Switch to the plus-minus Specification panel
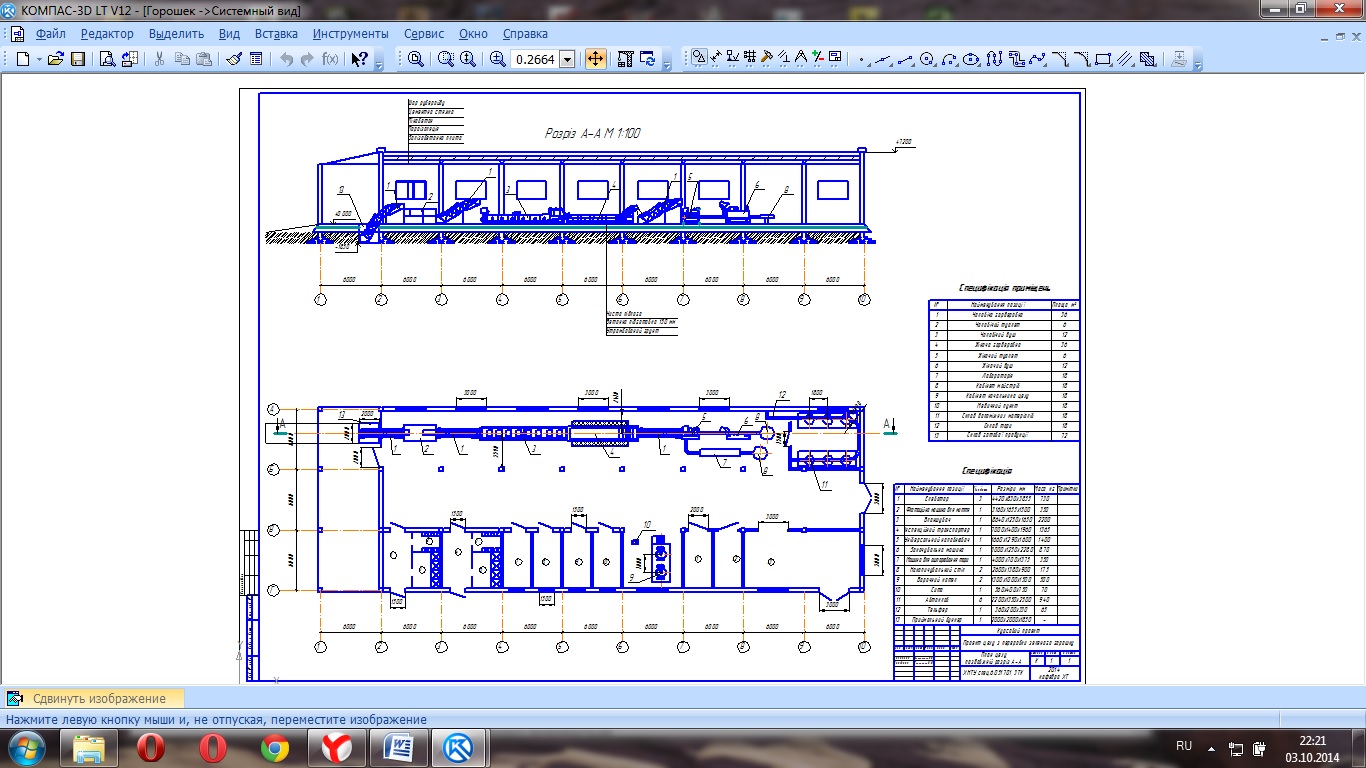Image resolution: width=1366 pixels, height=768 pixels. tap(818, 57)
